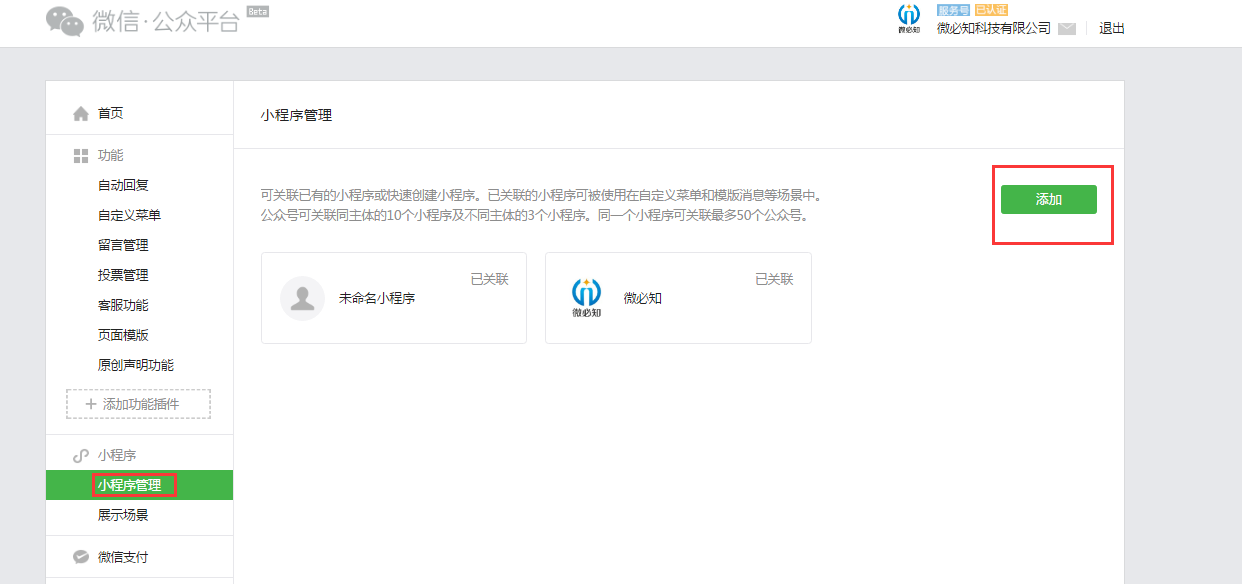The width and height of the screenshot is (1242, 584).
Task: Click the 未命名小程序 default avatar
Action: coord(302,298)
